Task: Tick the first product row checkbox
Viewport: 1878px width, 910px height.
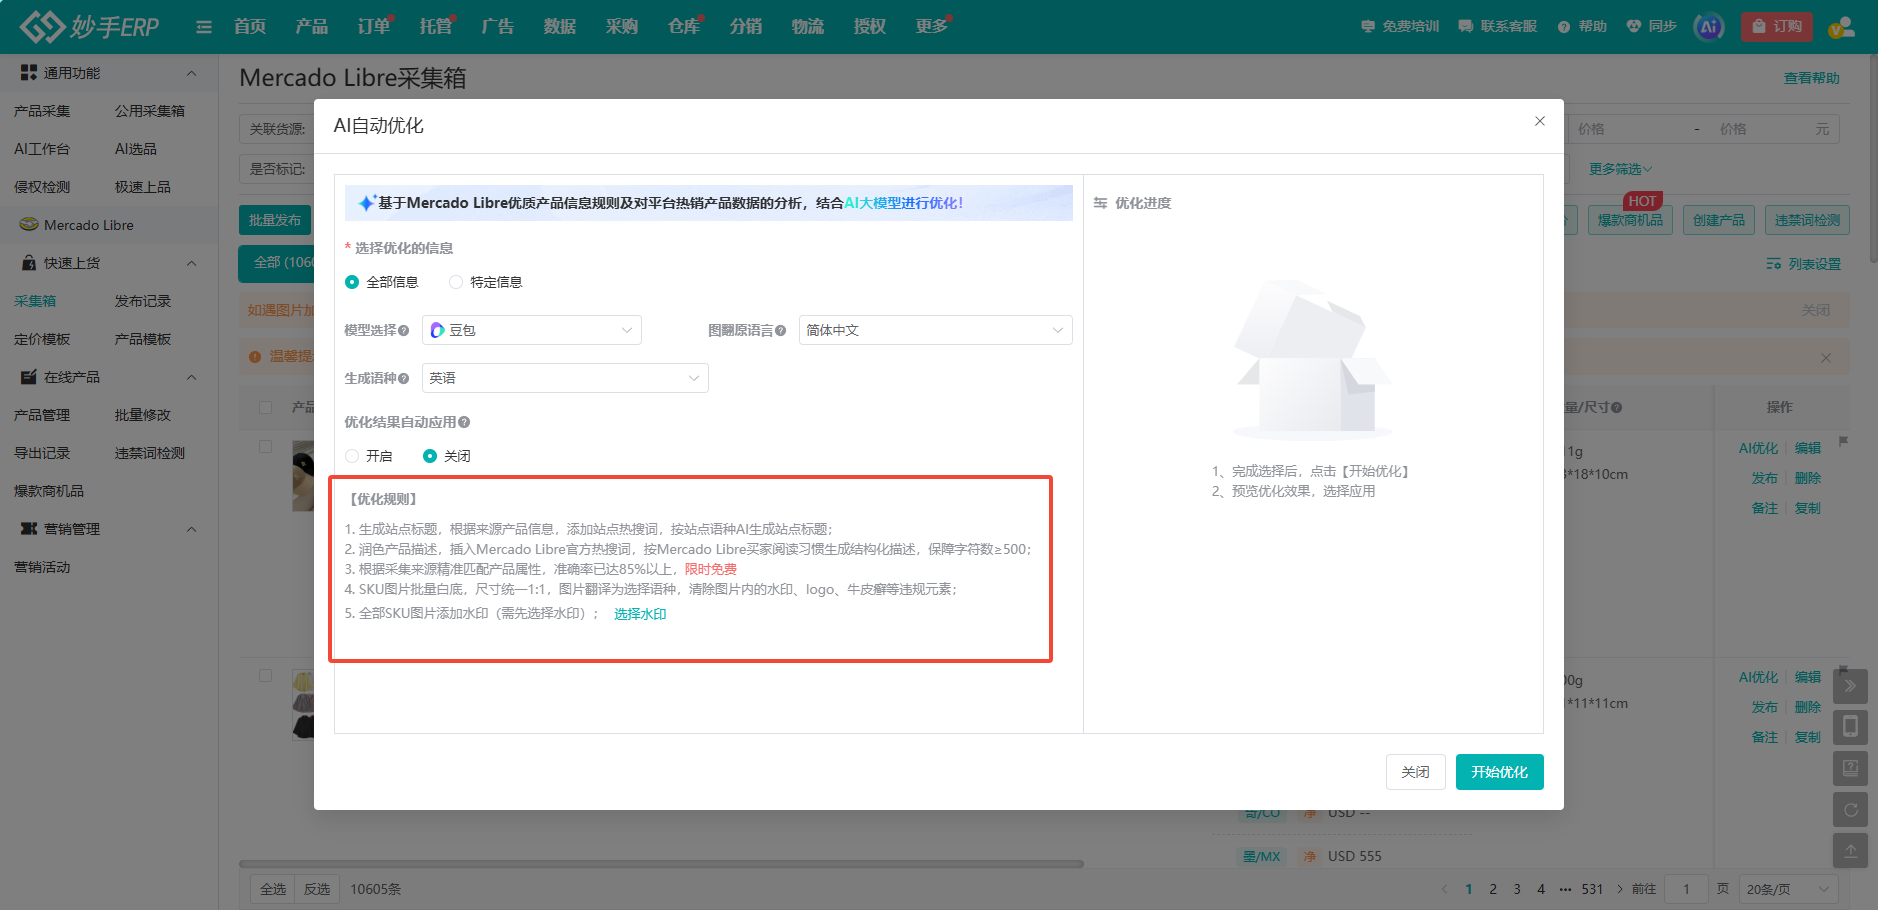Action: coord(265,446)
